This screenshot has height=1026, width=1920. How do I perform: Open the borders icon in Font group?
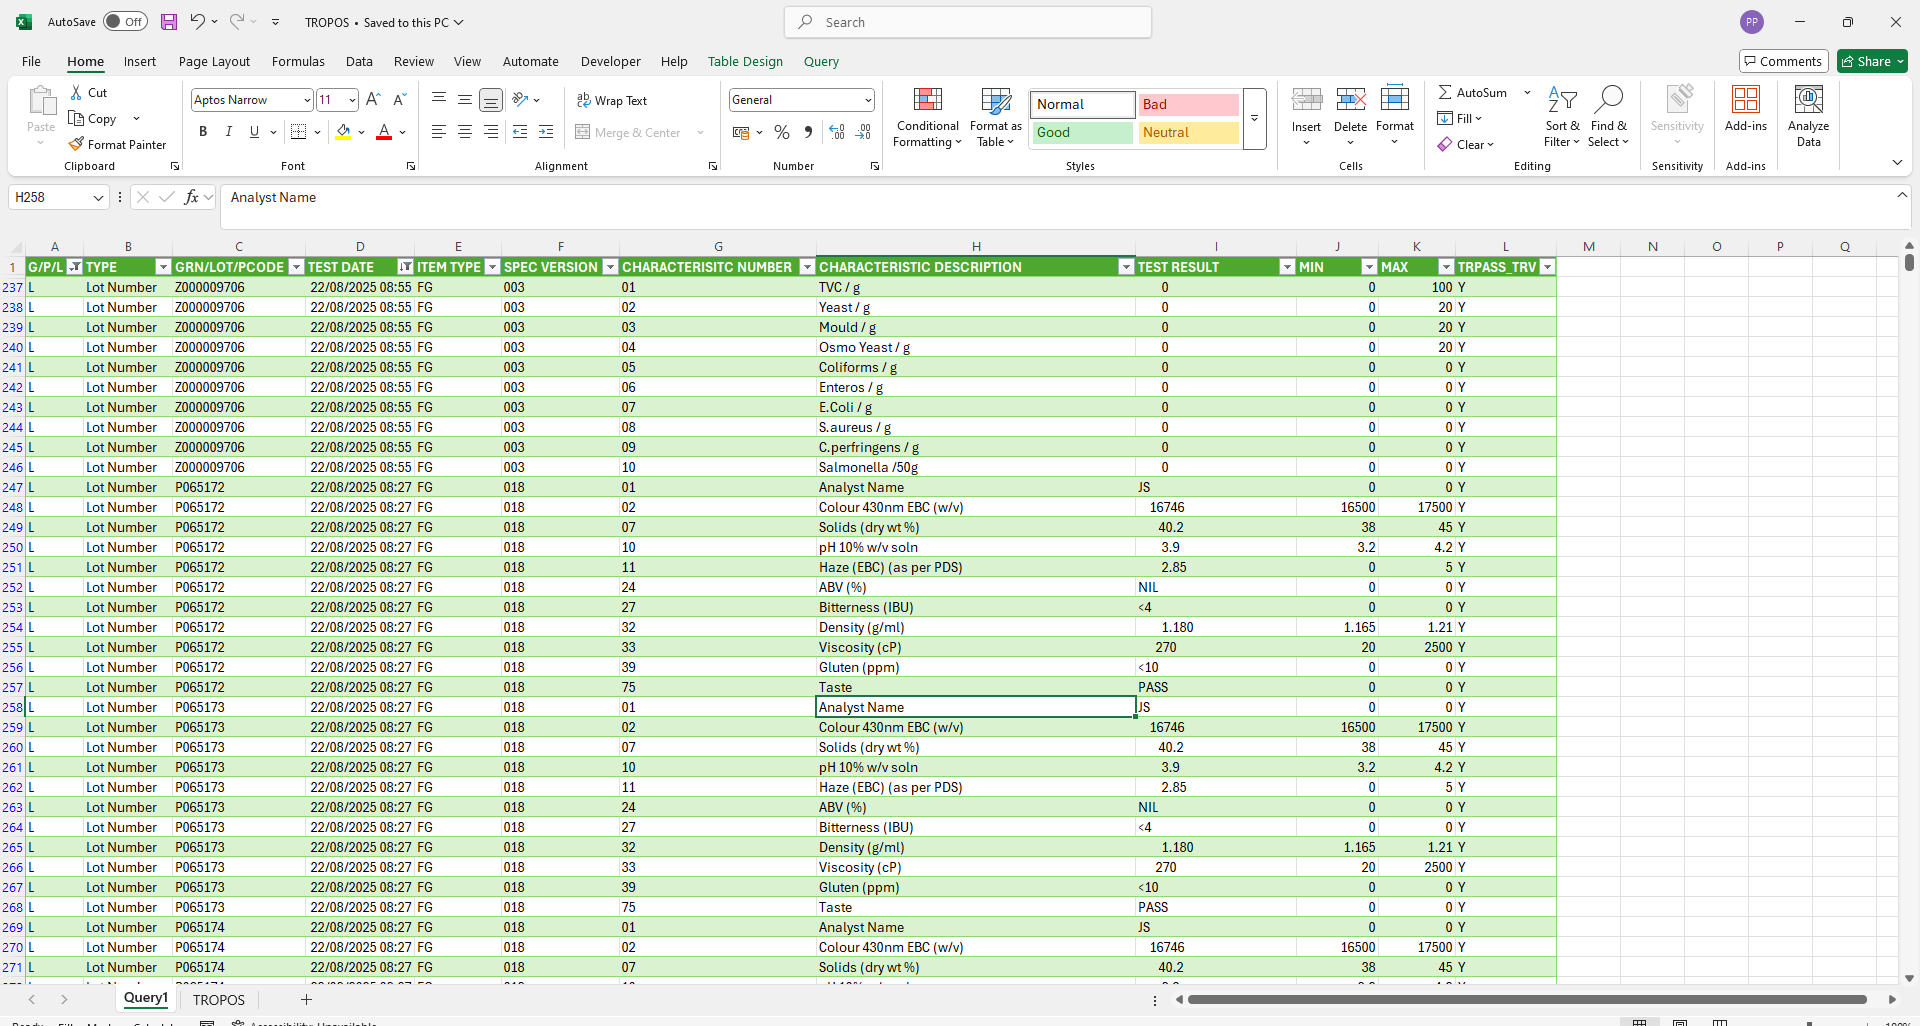pos(298,132)
